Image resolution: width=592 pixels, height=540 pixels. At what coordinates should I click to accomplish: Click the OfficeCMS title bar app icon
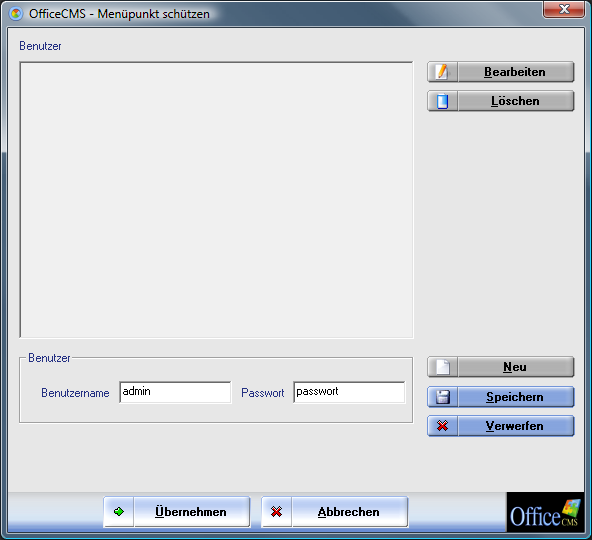pos(15,14)
